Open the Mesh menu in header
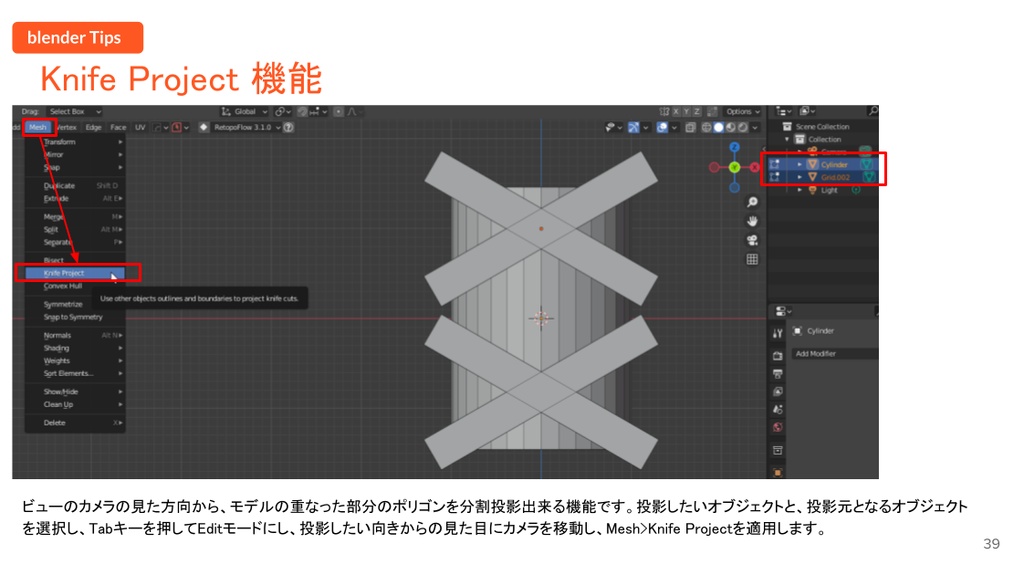Screen dimensions: 1024x575 tap(37, 127)
